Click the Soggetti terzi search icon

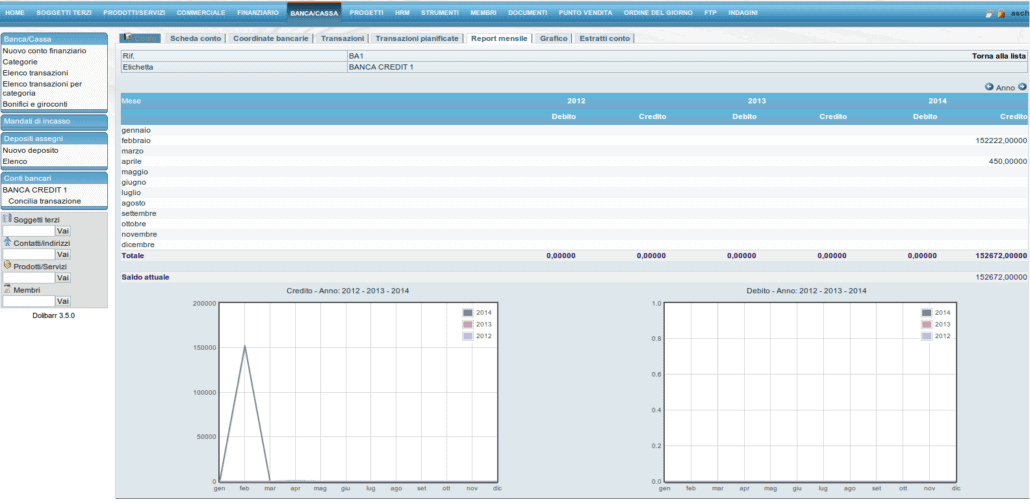(7, 219)
